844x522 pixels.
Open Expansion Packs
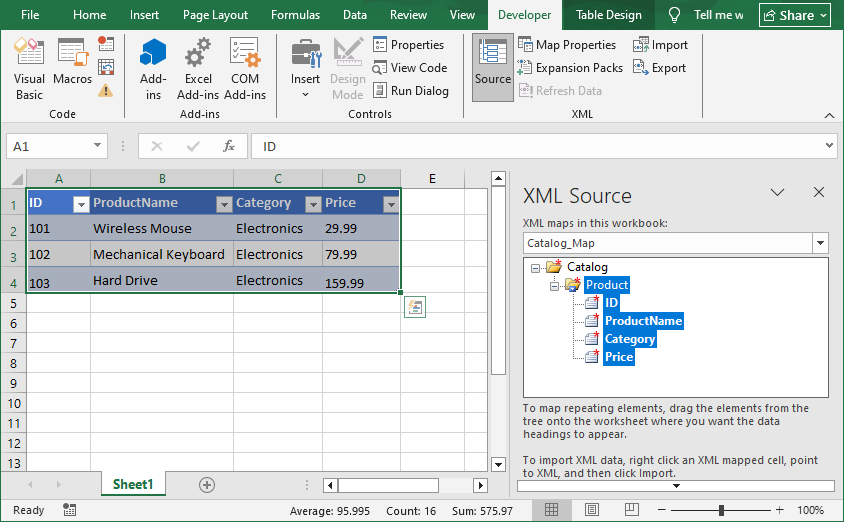pyautogui.click(x=570, y=68)
